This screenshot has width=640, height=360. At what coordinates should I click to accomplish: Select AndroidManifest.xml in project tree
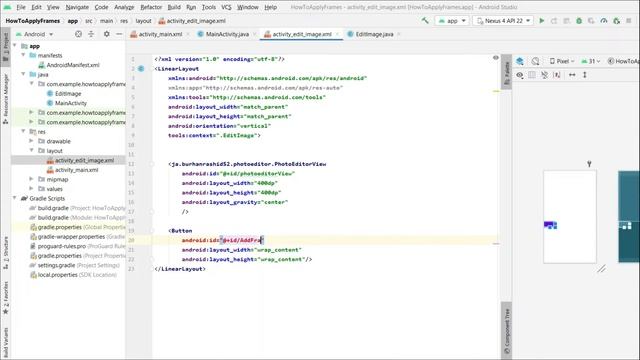(x=73, y=65)
